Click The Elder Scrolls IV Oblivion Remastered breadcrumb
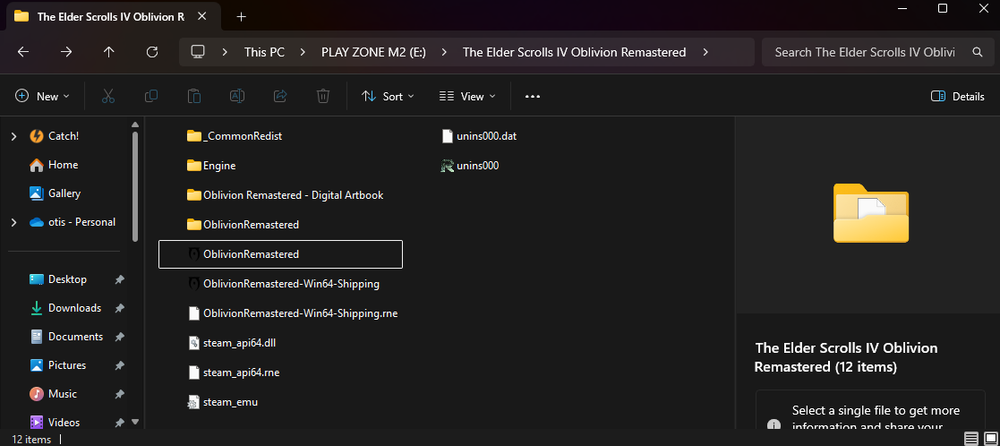Screen dimensions: 1000x446 (x=574, y=52)
